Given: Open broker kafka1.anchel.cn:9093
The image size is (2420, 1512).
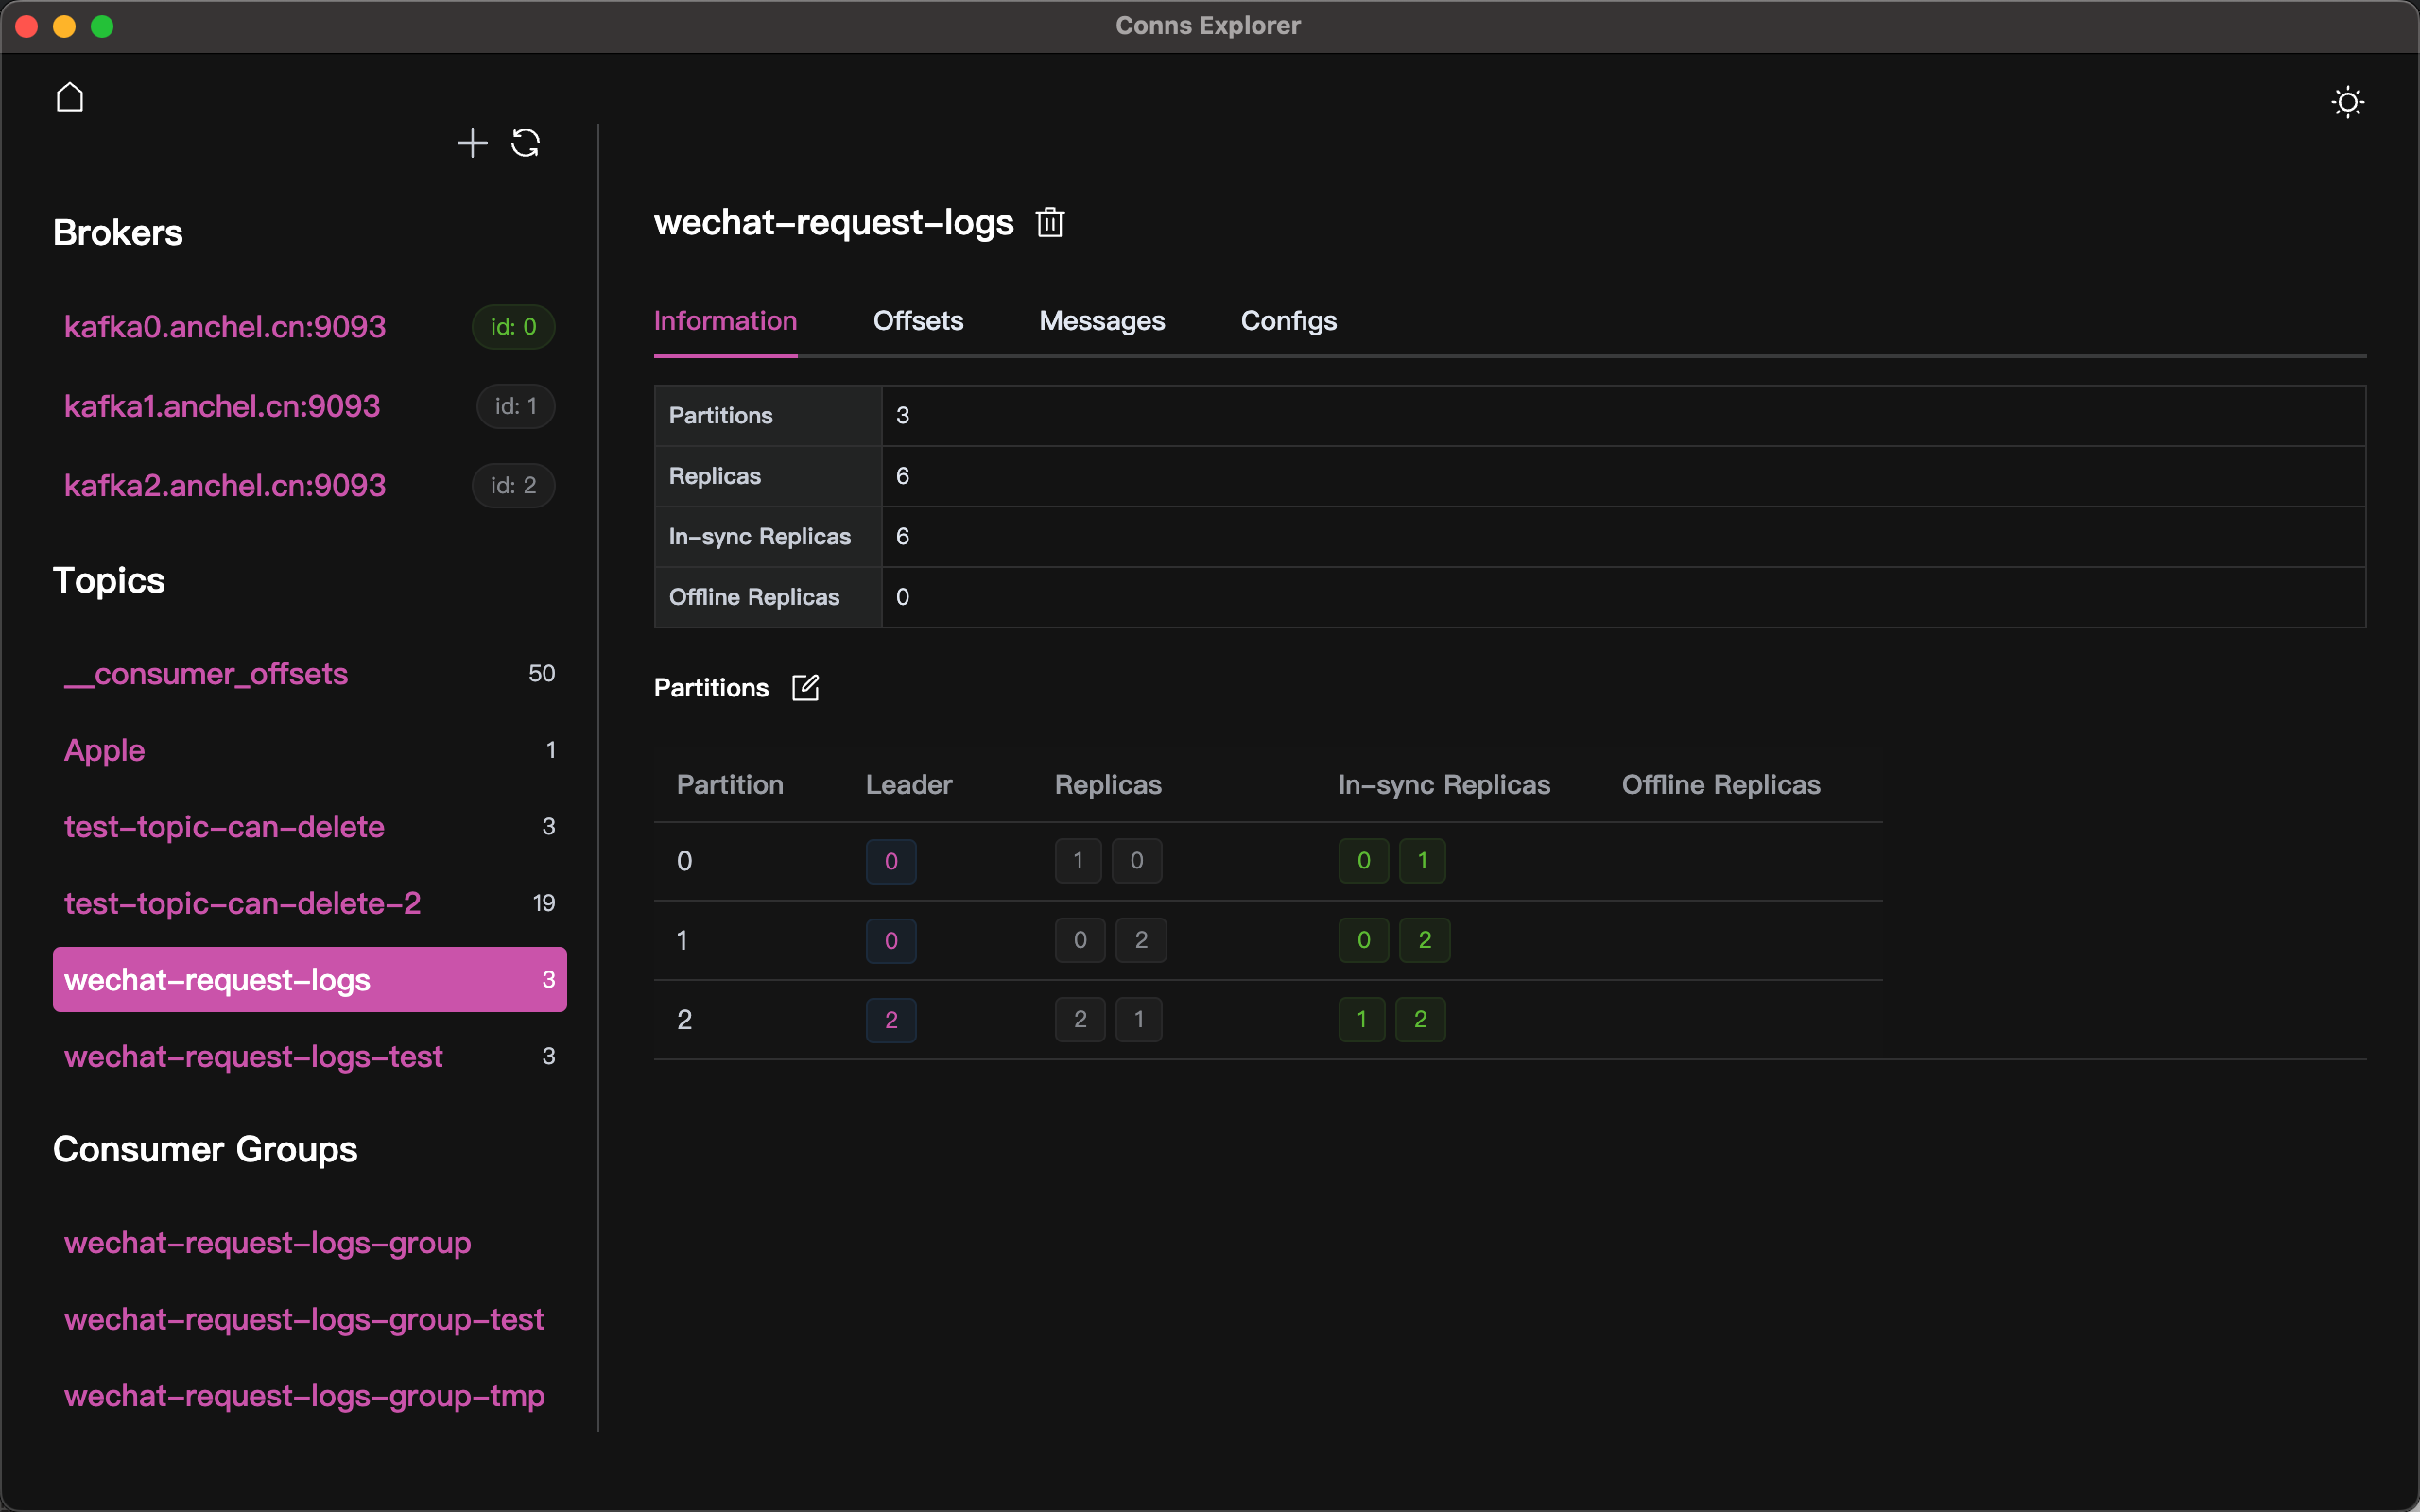Looking at the screenshot, I should click(x=222, y=406).
